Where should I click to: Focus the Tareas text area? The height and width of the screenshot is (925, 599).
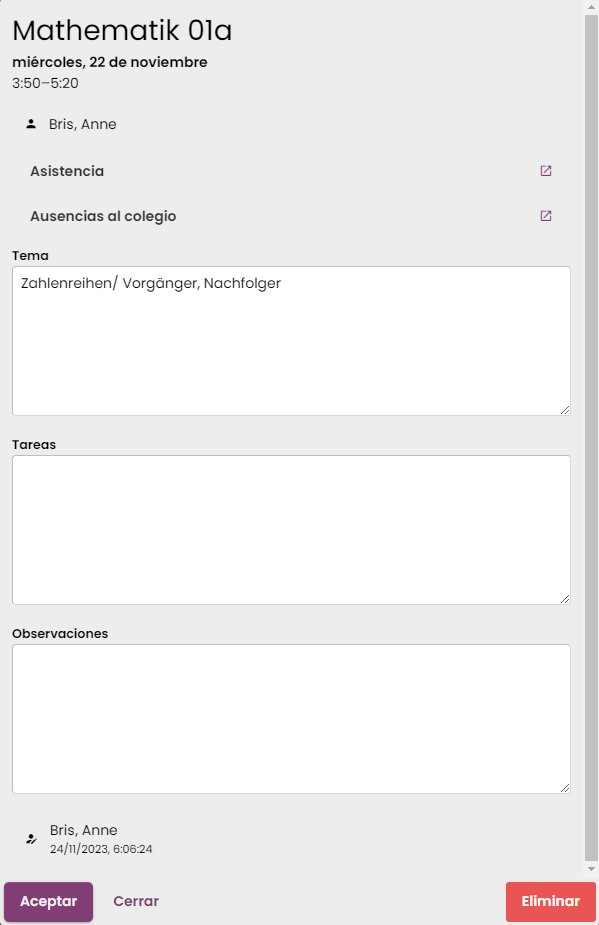tap(291, 530)
